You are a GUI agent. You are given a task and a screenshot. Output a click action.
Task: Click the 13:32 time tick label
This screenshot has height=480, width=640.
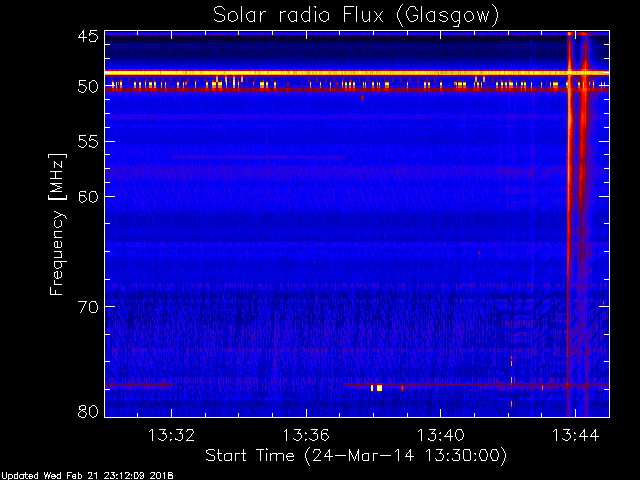171,435
